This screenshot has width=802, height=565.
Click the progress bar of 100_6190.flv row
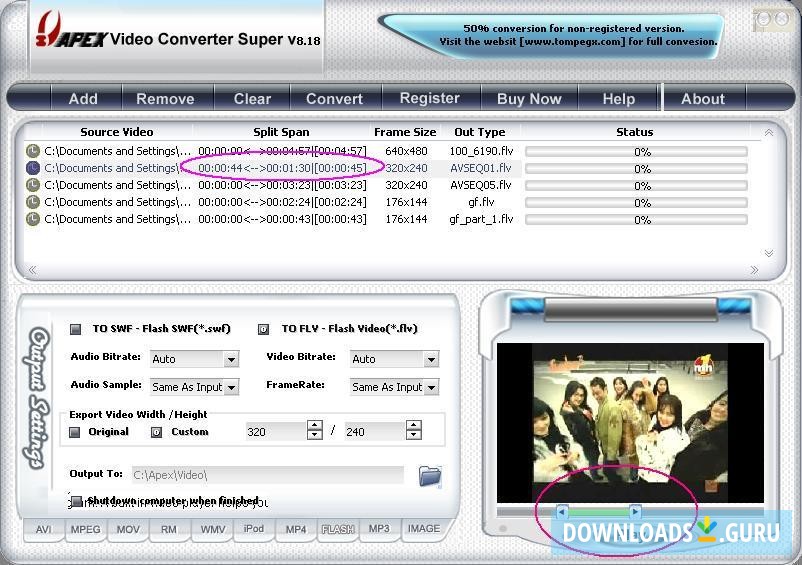pyautogui.click(x=636, y=151)
